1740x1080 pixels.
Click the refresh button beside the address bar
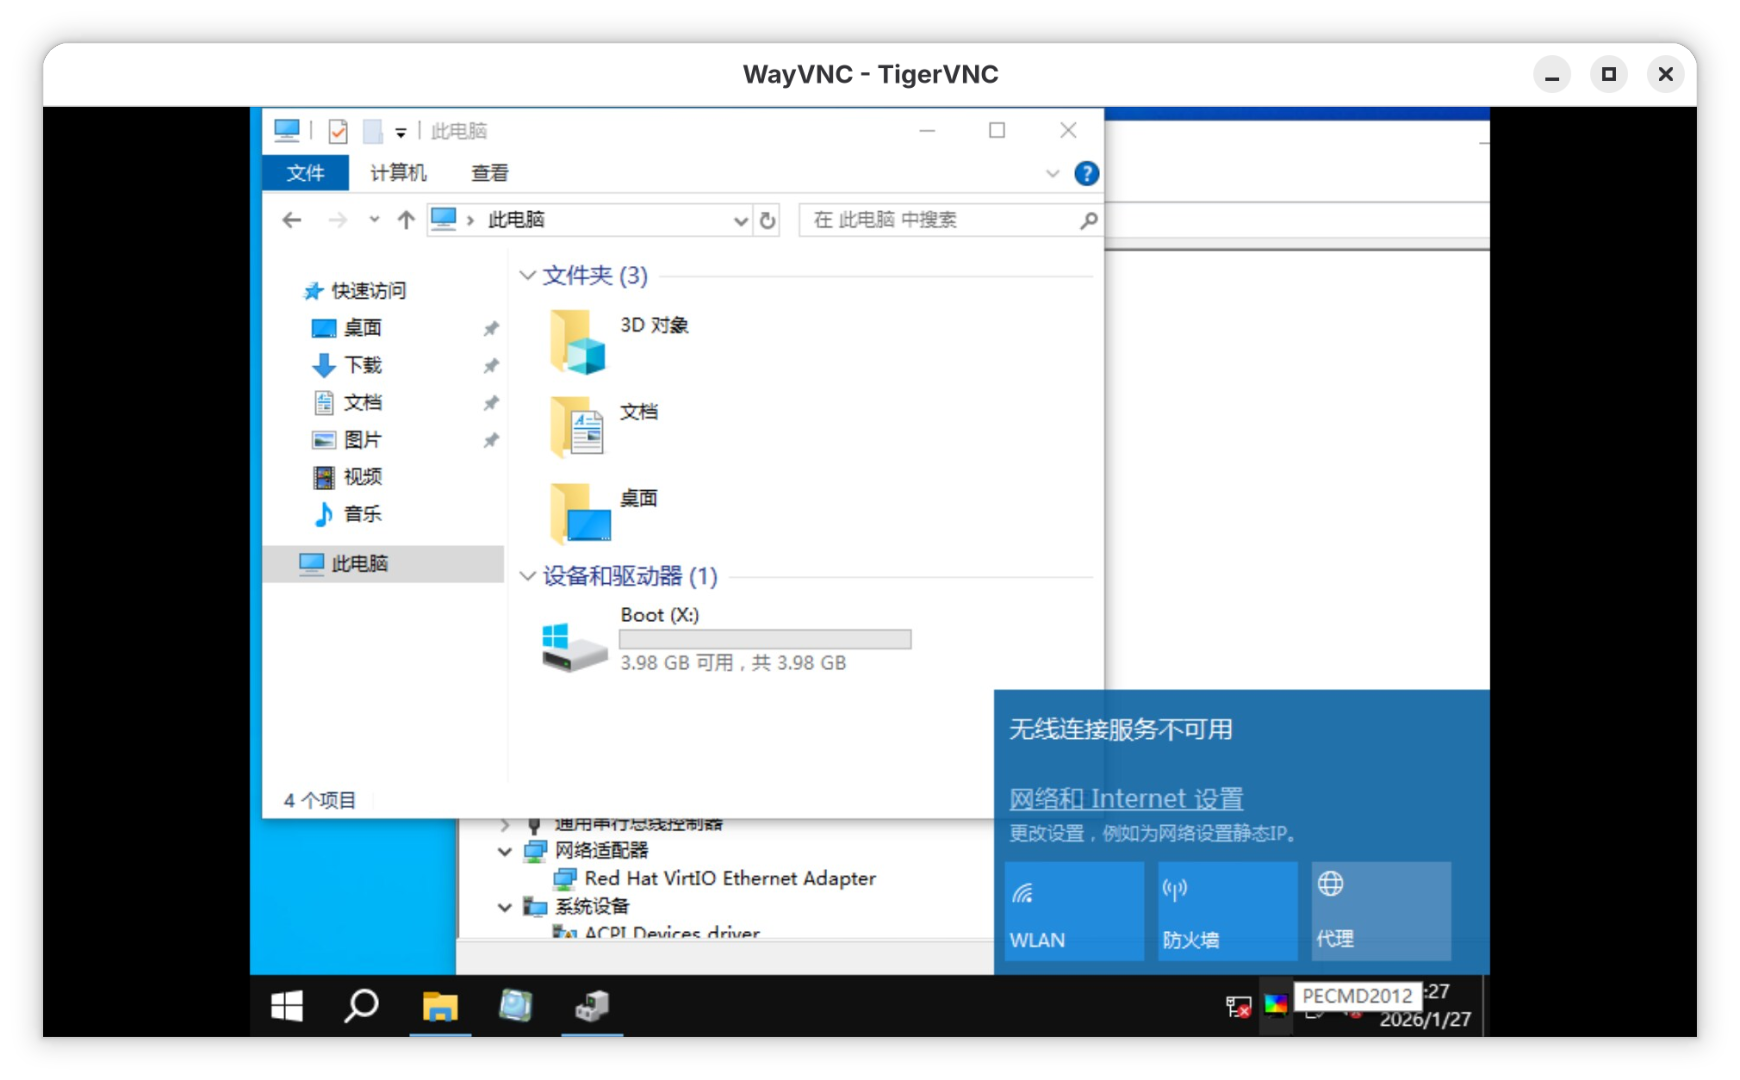(767, 220)
